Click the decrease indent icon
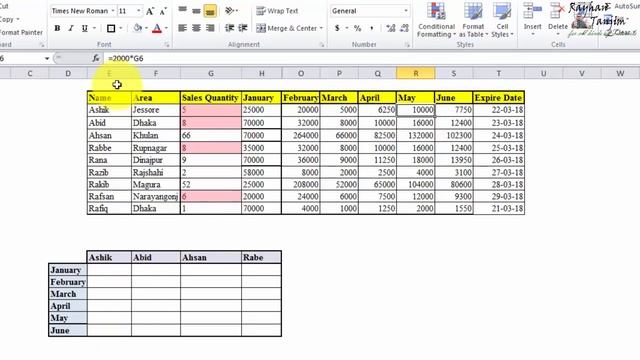The image size is (640, 360). pyautogui.click(x=229, y=28)
